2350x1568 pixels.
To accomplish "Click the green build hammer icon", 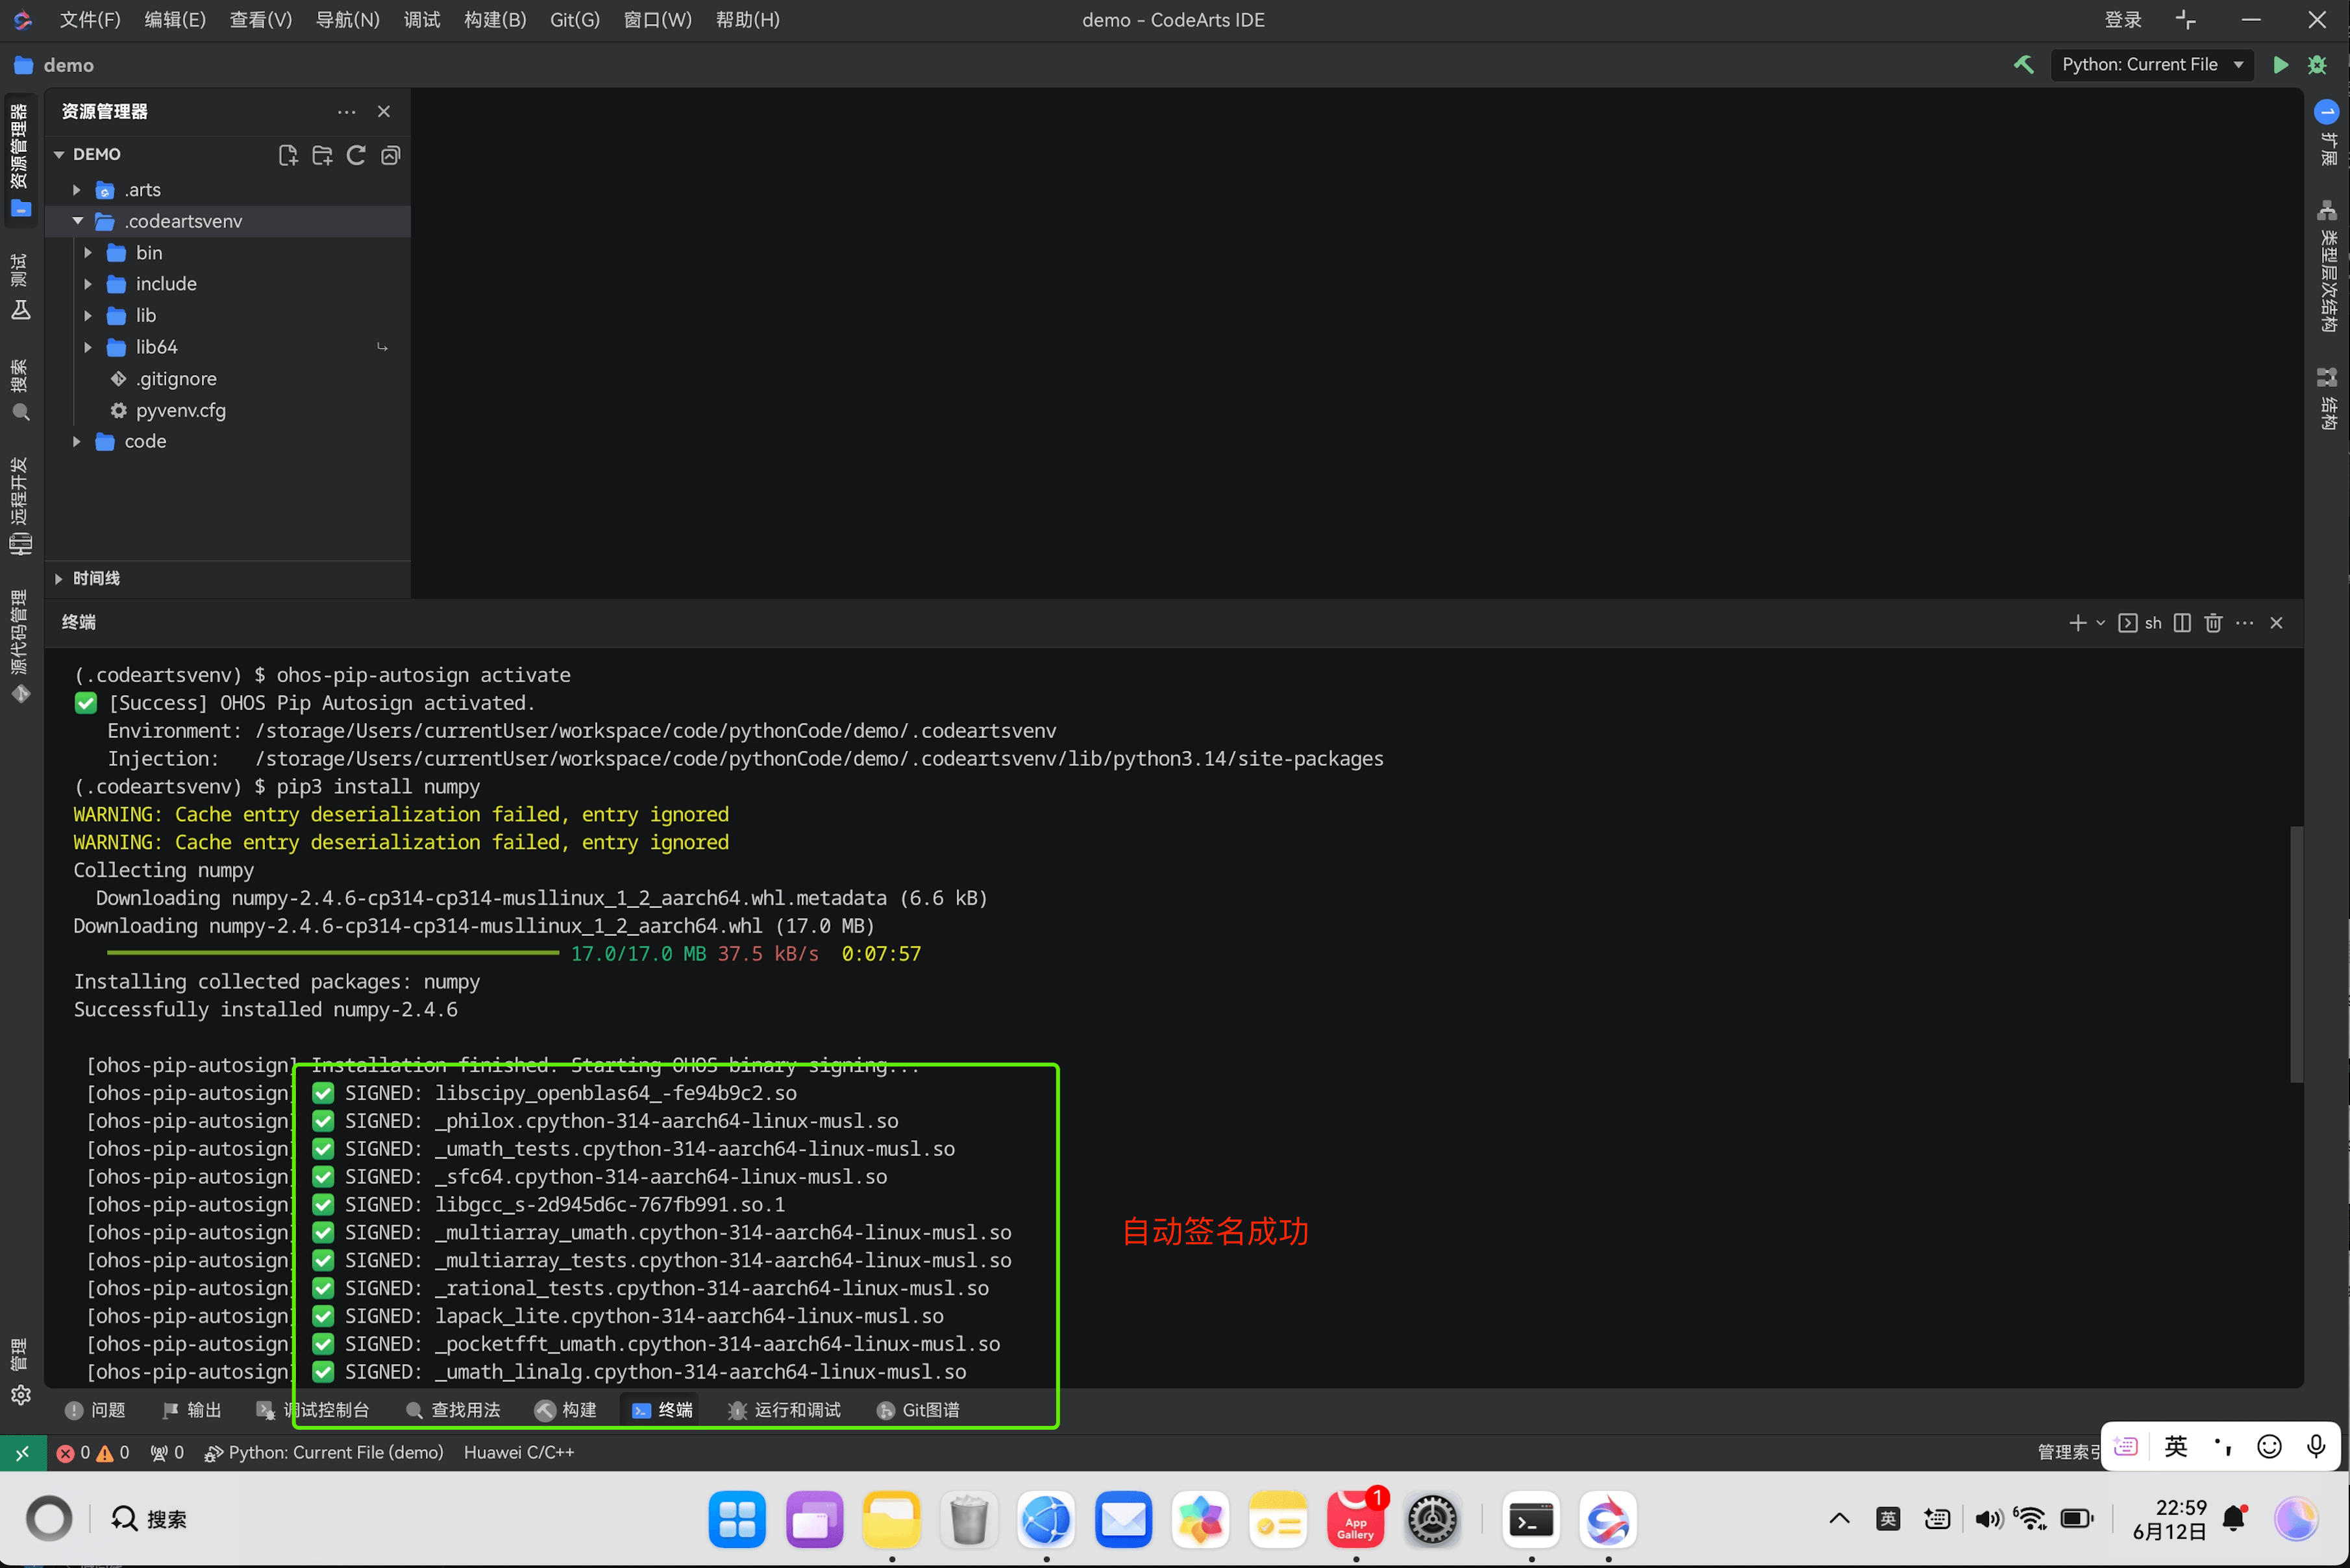I will (2023, 65).
